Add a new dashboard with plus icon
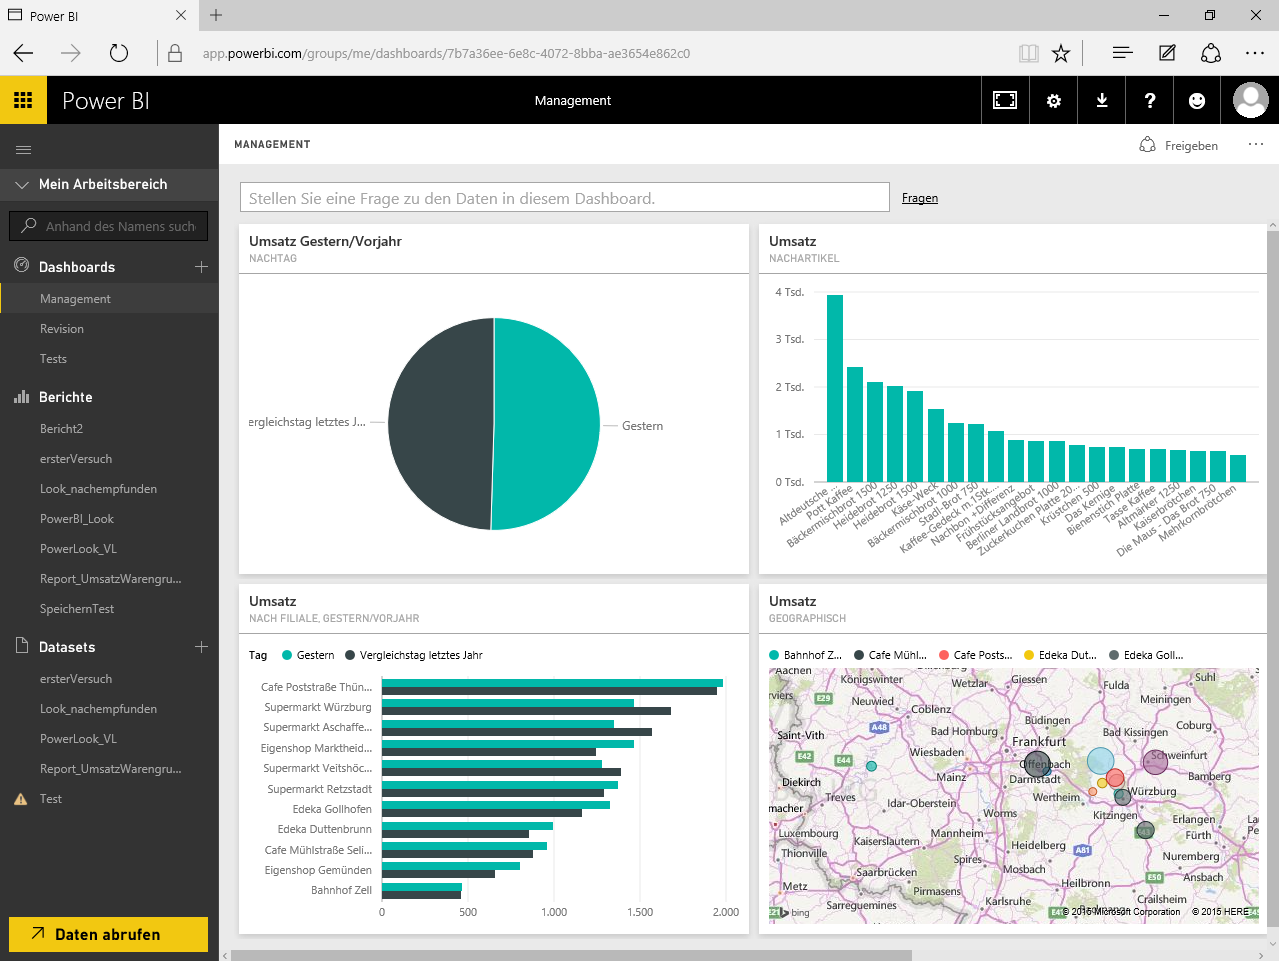The height and width of the screenshot is (961, 1279). (x=201, y=267)
